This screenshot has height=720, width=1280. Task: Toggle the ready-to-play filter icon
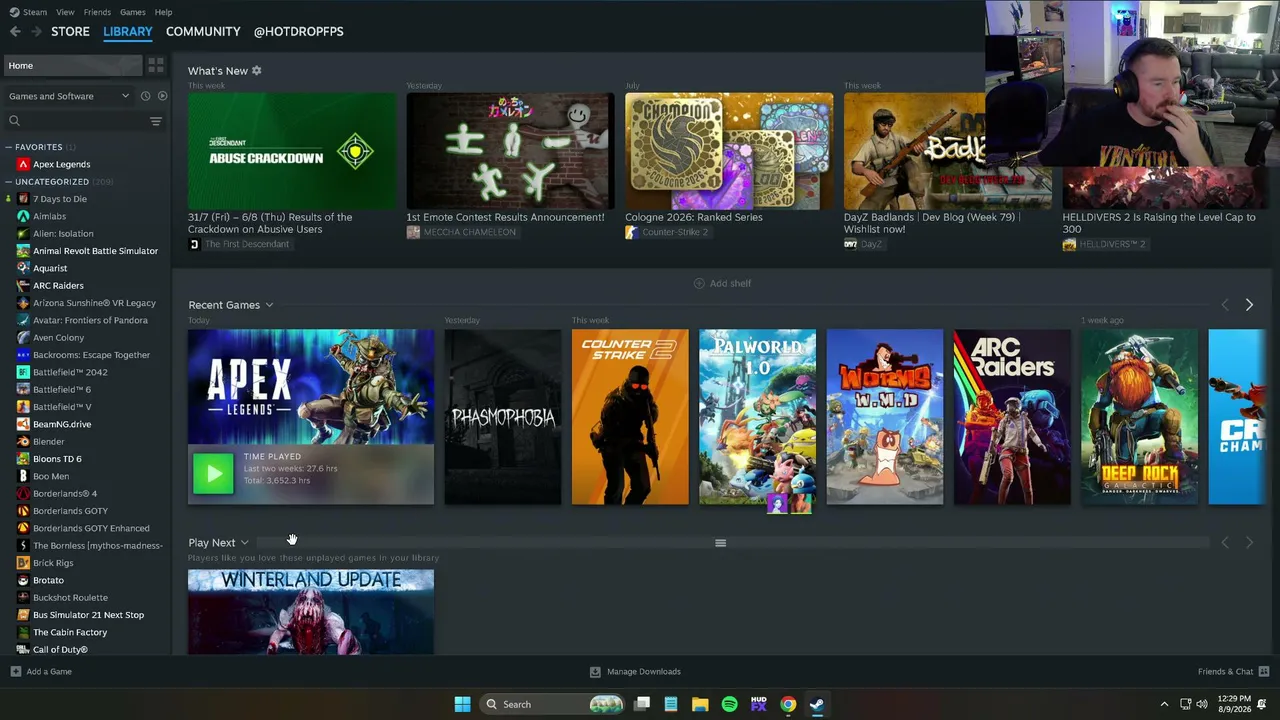pyautogui.click(x=162, y=96)
